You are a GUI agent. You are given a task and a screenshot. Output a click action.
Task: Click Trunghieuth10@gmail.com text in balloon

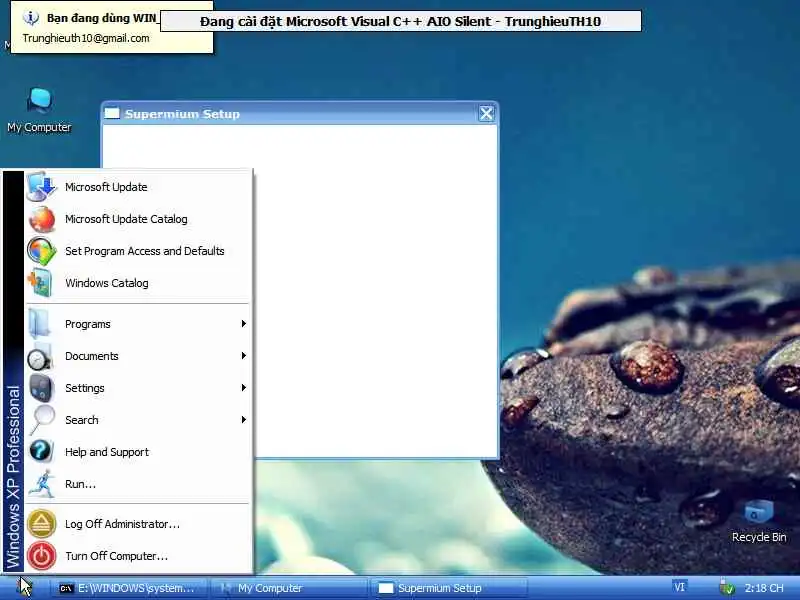pyautogui.click(x=86, y=38)
